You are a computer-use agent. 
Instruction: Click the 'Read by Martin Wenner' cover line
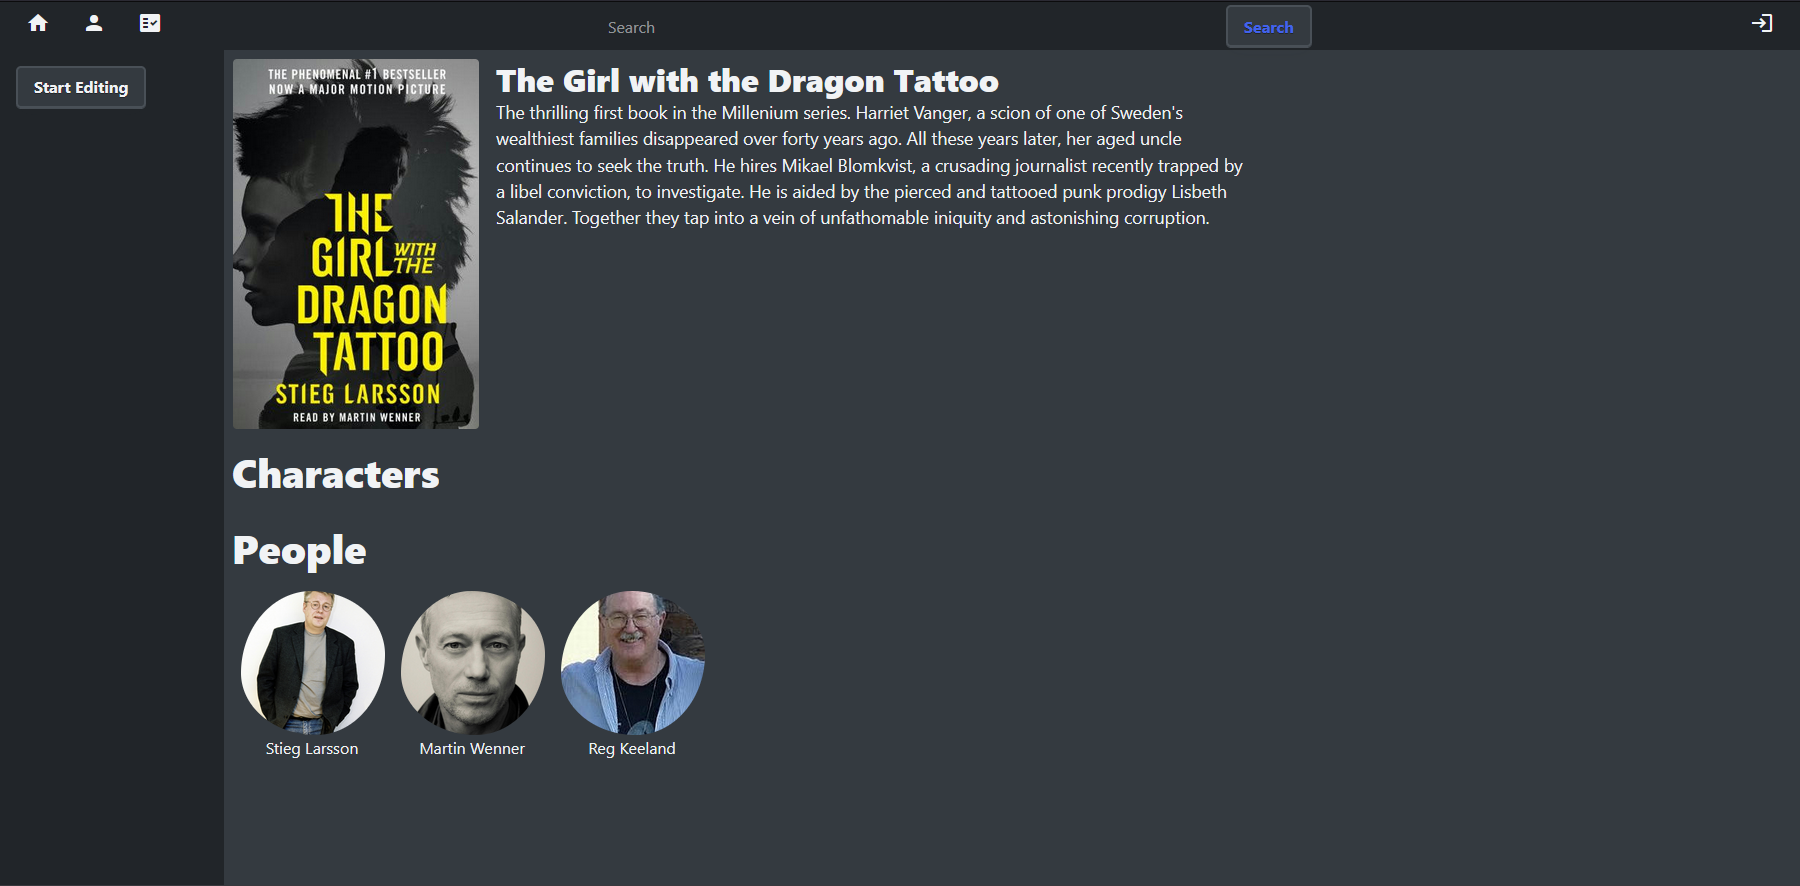[357, 418]
